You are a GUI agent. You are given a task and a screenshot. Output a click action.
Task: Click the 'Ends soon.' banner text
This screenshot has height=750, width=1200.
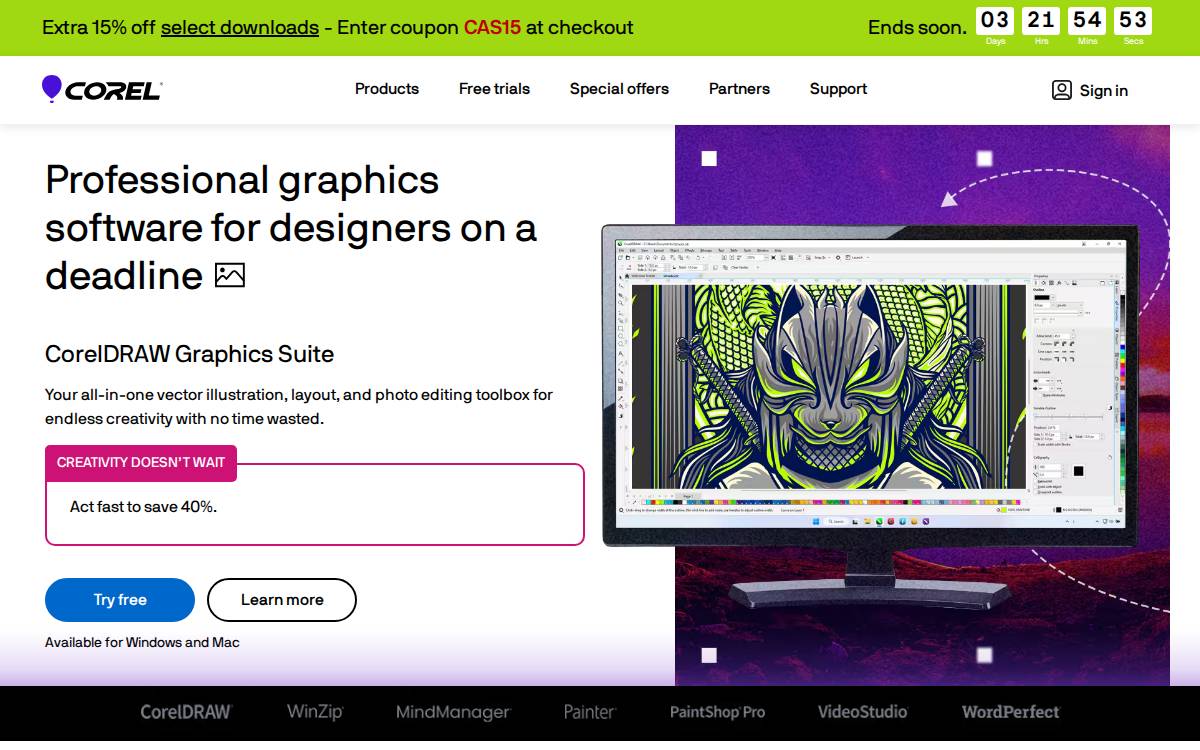tap(917, 28)
